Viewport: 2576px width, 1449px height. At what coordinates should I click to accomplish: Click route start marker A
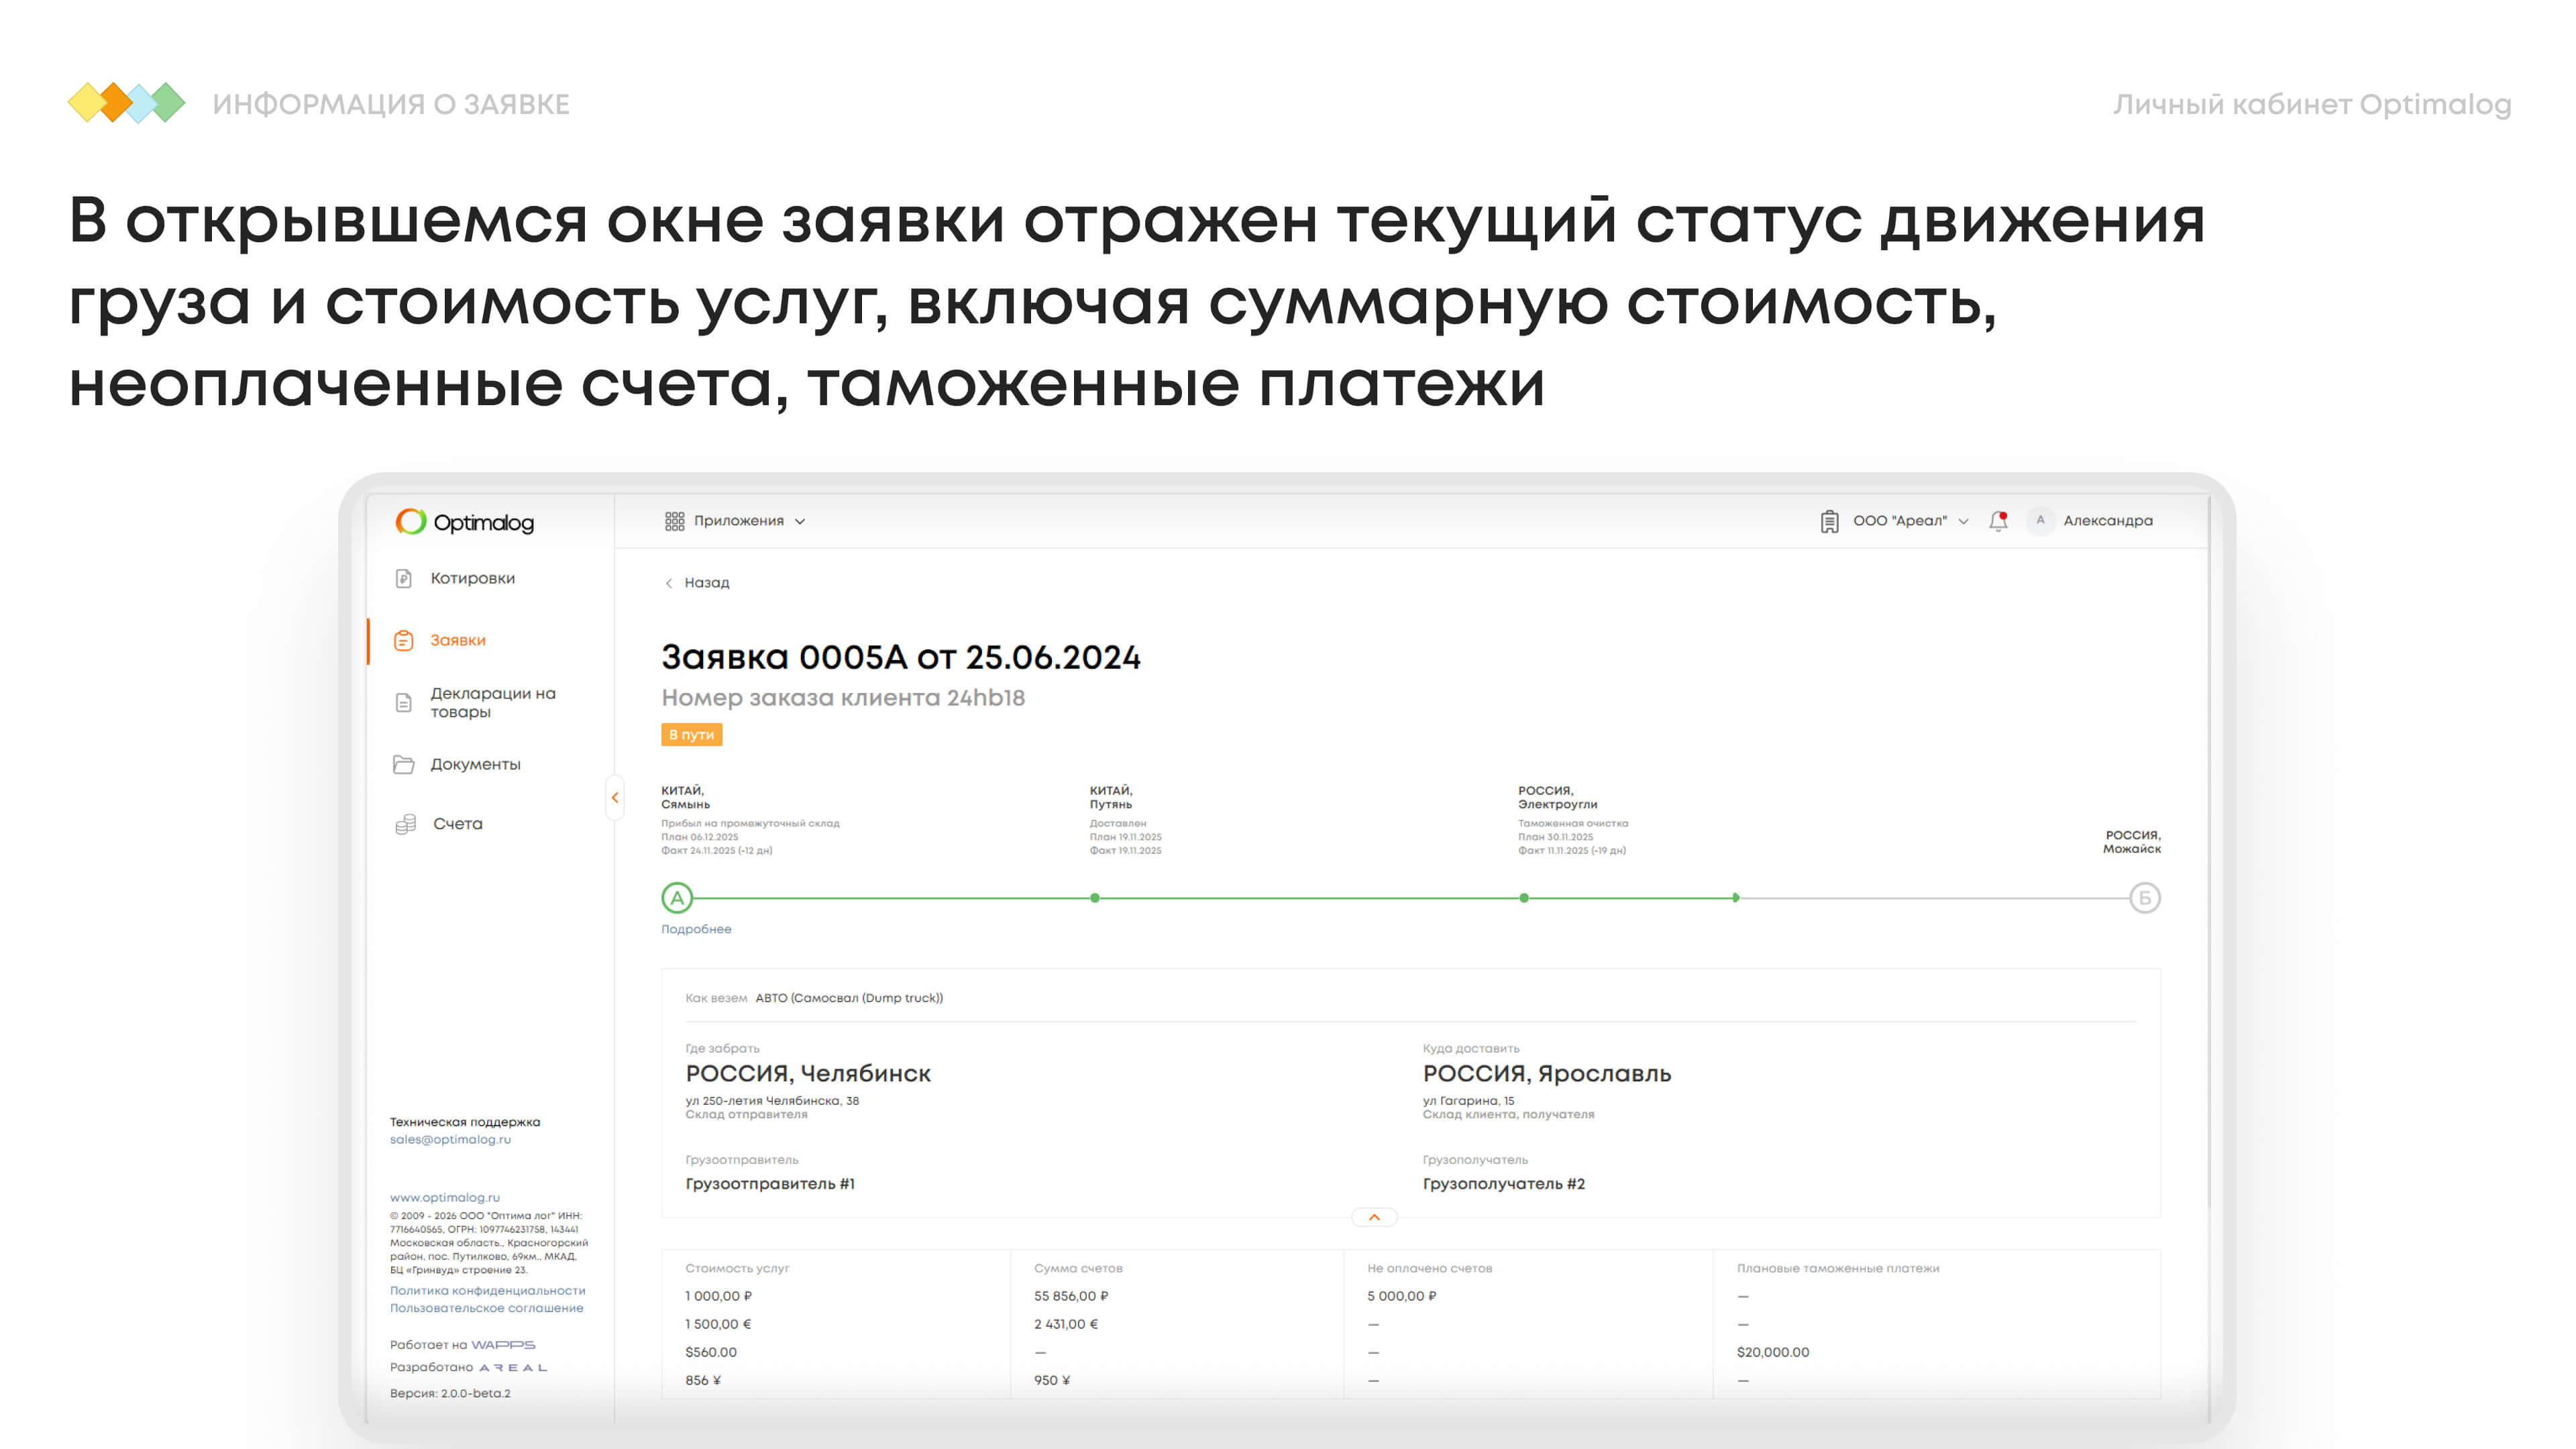click(677, 898)
